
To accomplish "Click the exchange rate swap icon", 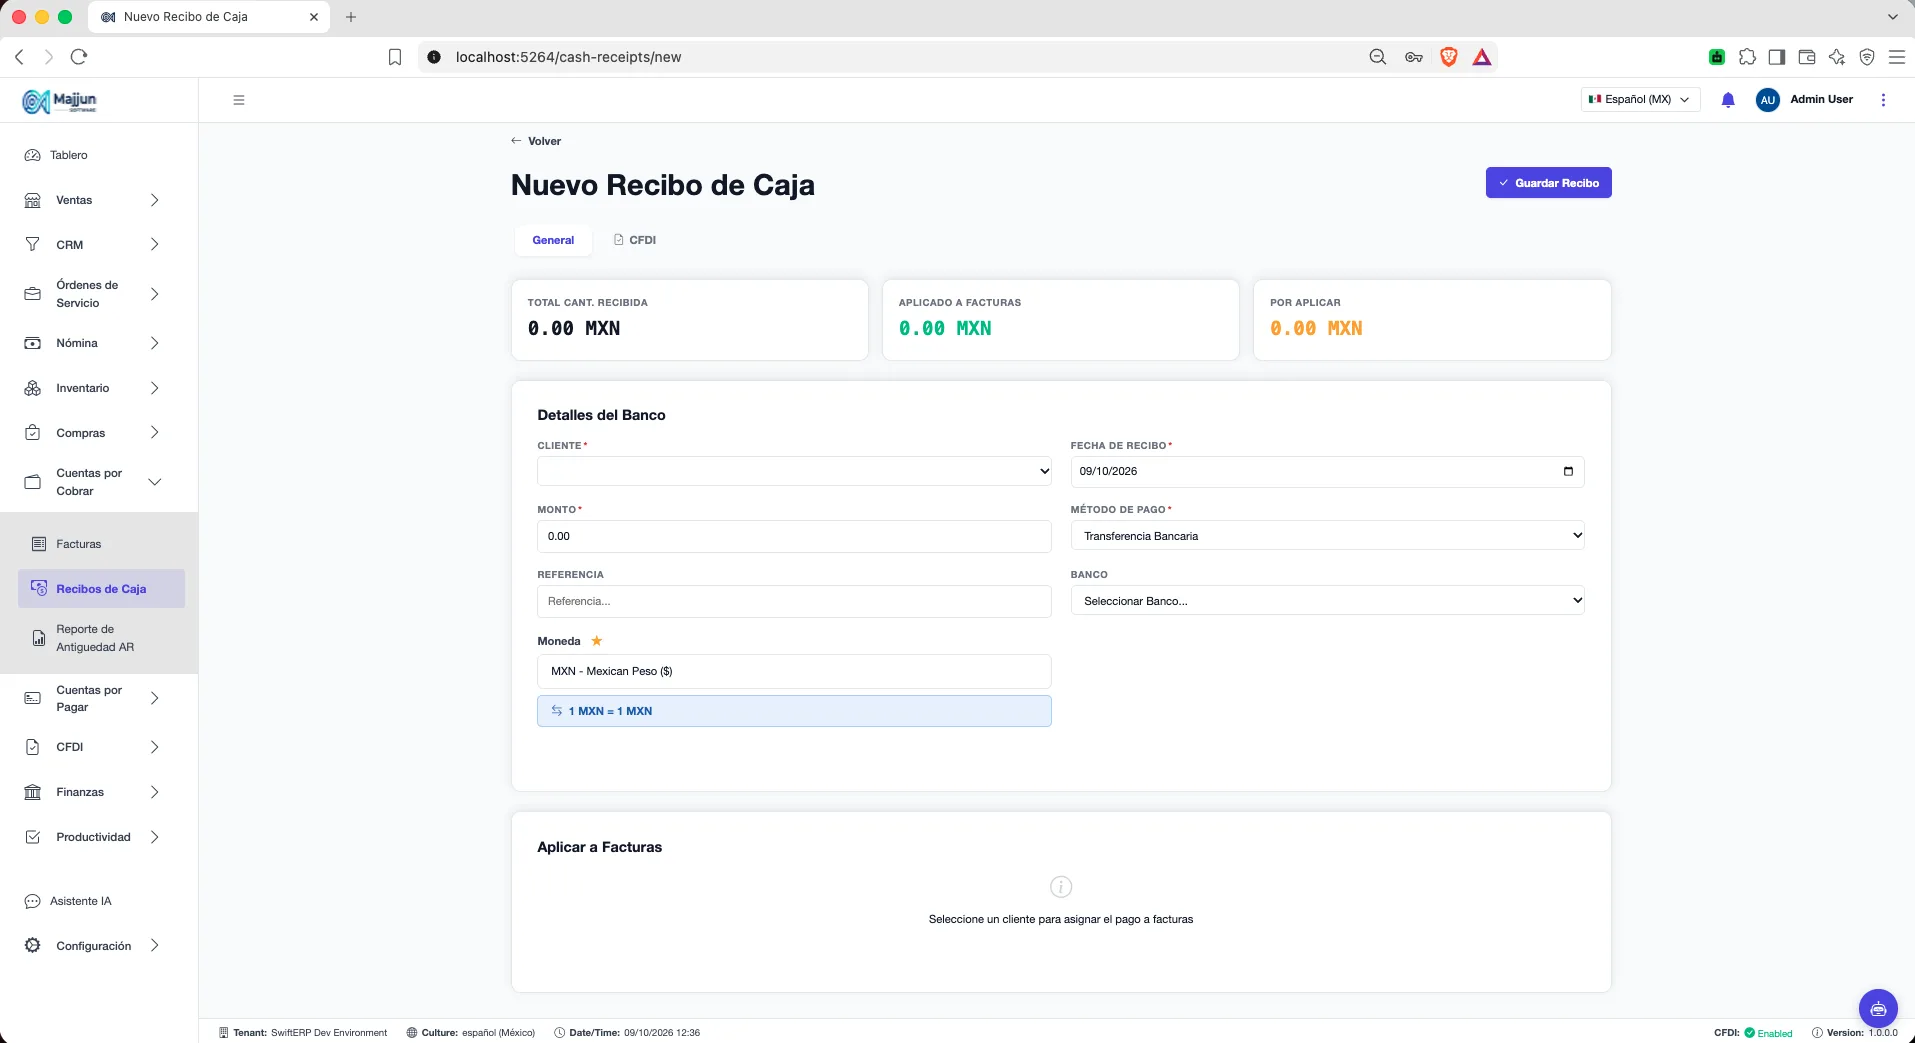I will [x=557, y=711].
